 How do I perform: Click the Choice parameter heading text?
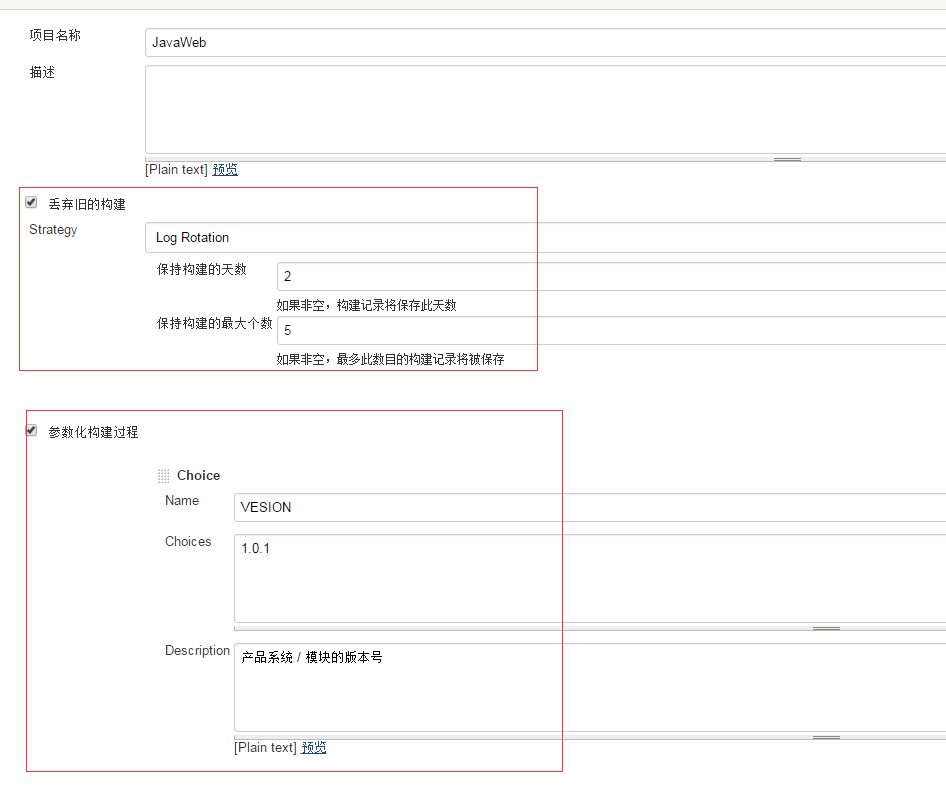tap(198, 476)
